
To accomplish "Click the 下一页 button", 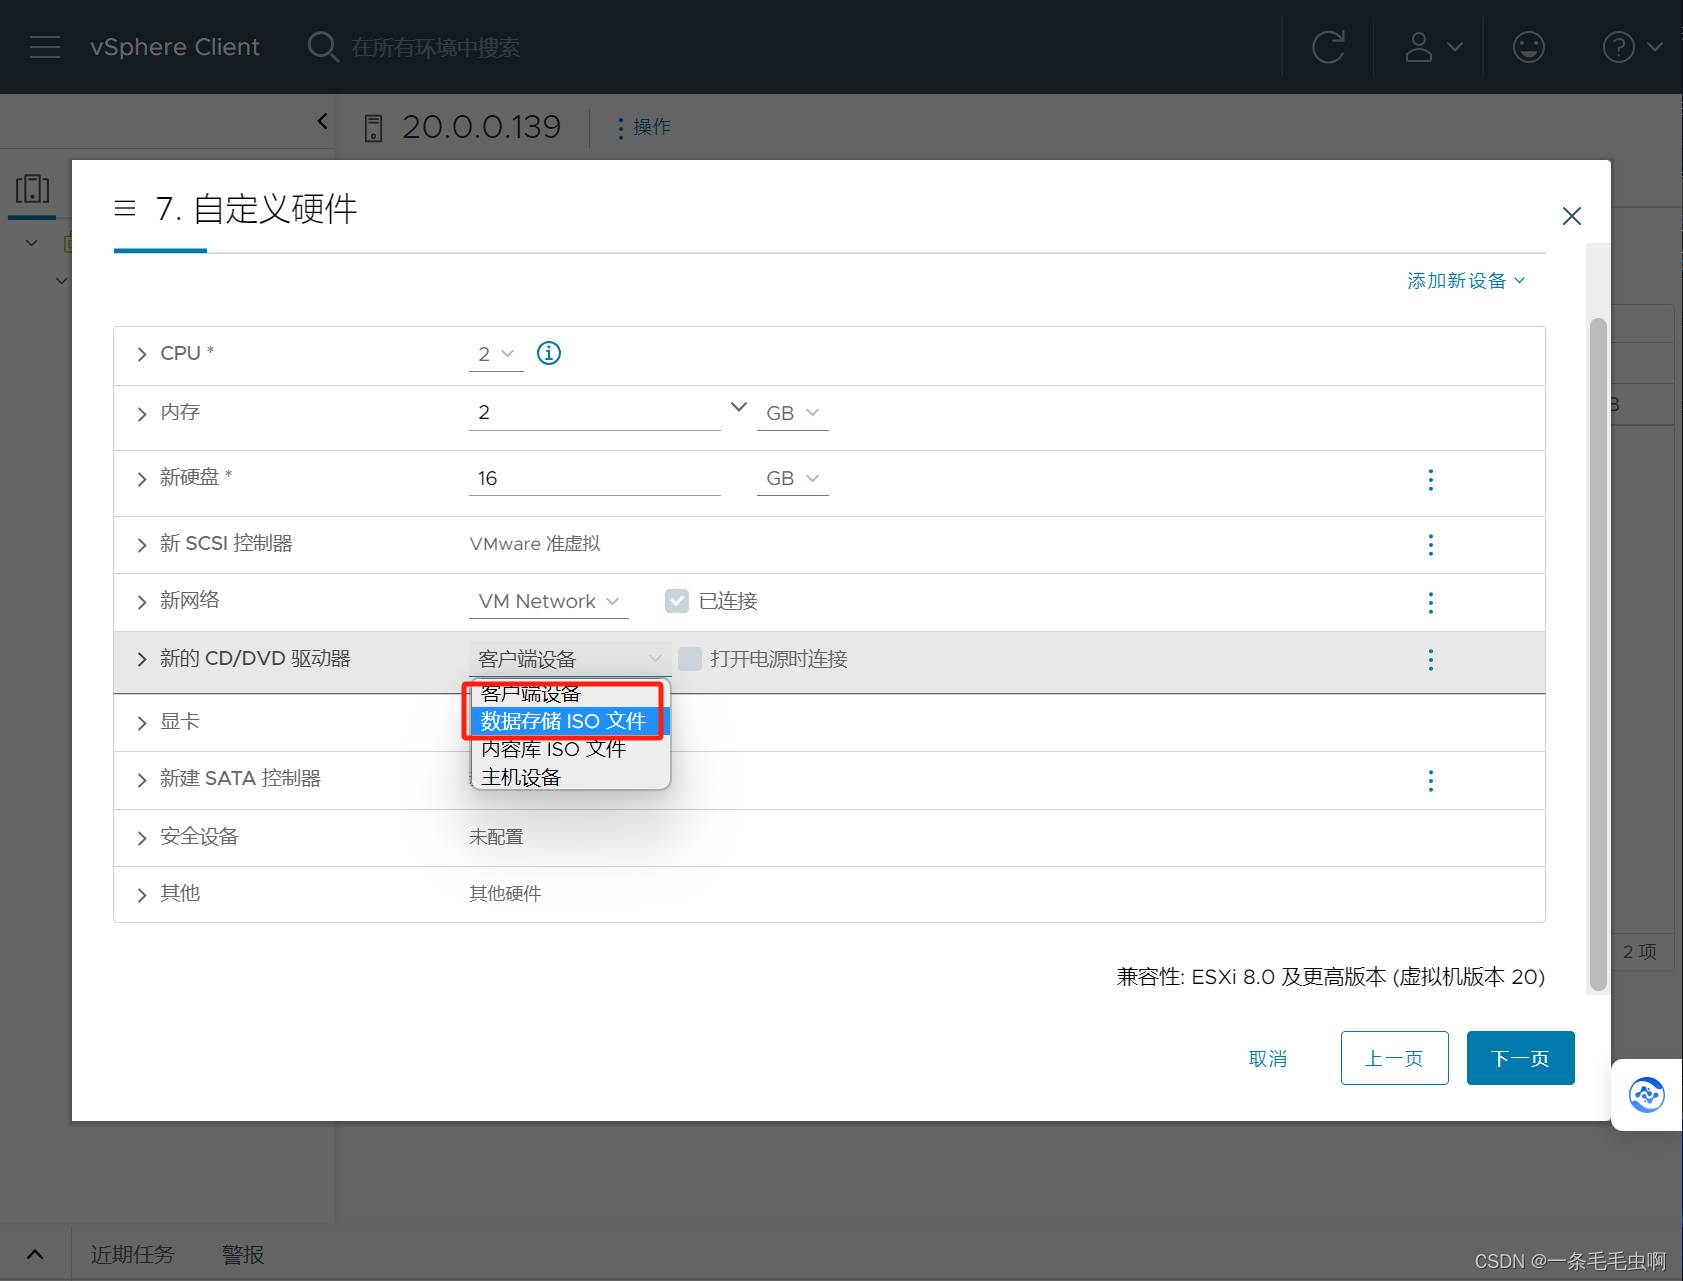I will click(x=1519, y=1058).
